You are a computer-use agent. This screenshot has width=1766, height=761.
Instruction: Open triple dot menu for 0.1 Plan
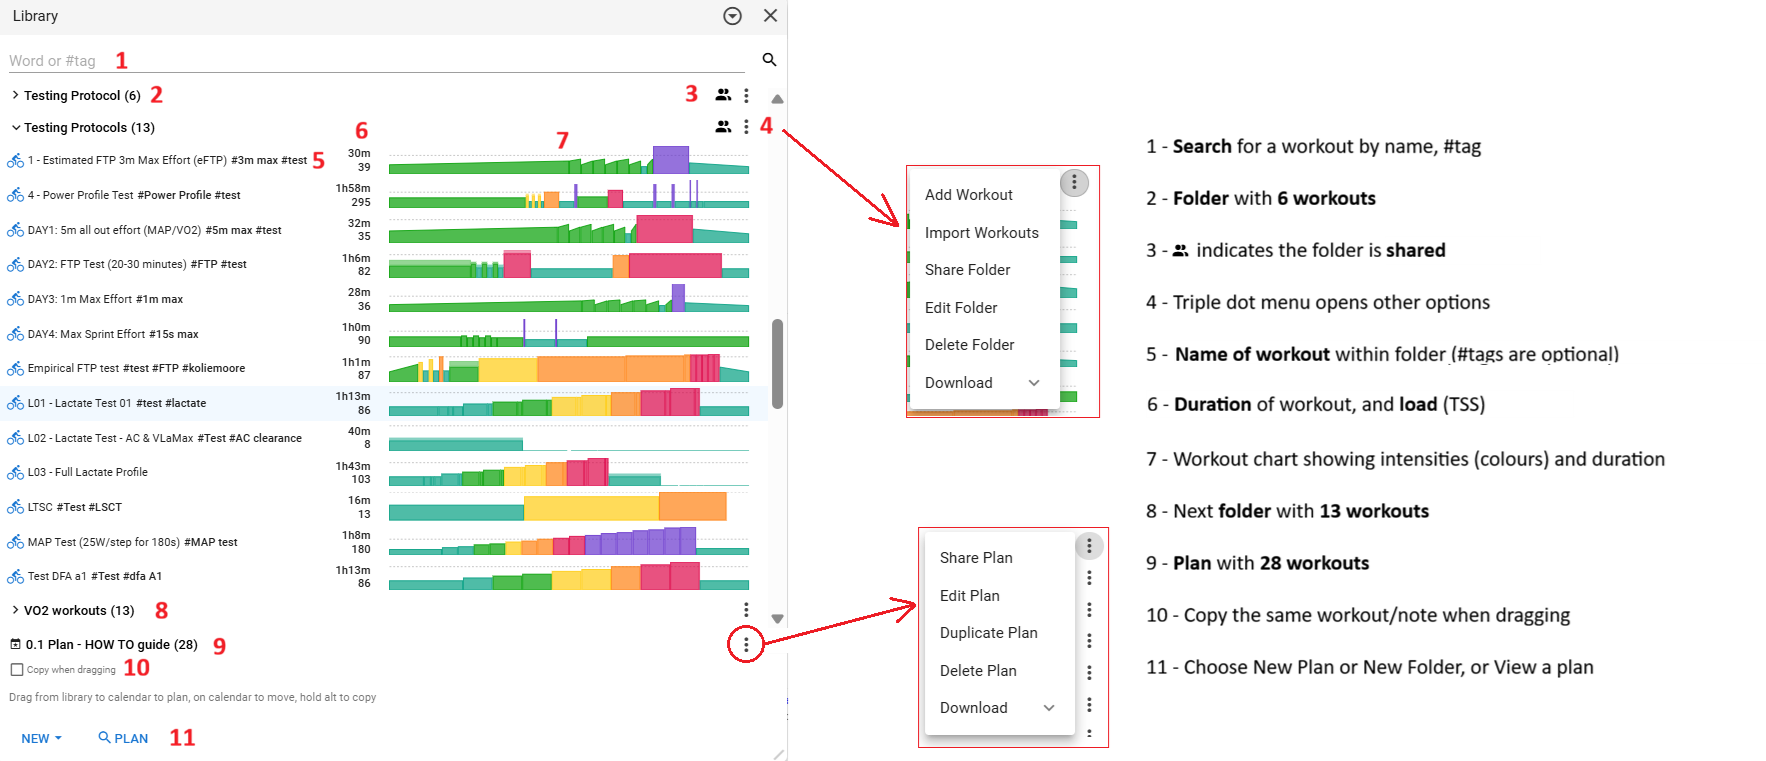pyautogui.click(x=746, y=645)
